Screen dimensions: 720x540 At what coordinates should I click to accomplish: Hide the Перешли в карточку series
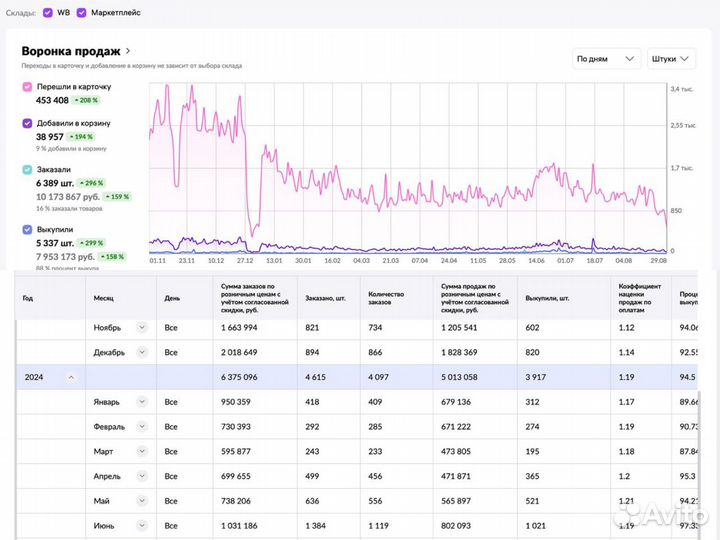click(27, 87)
